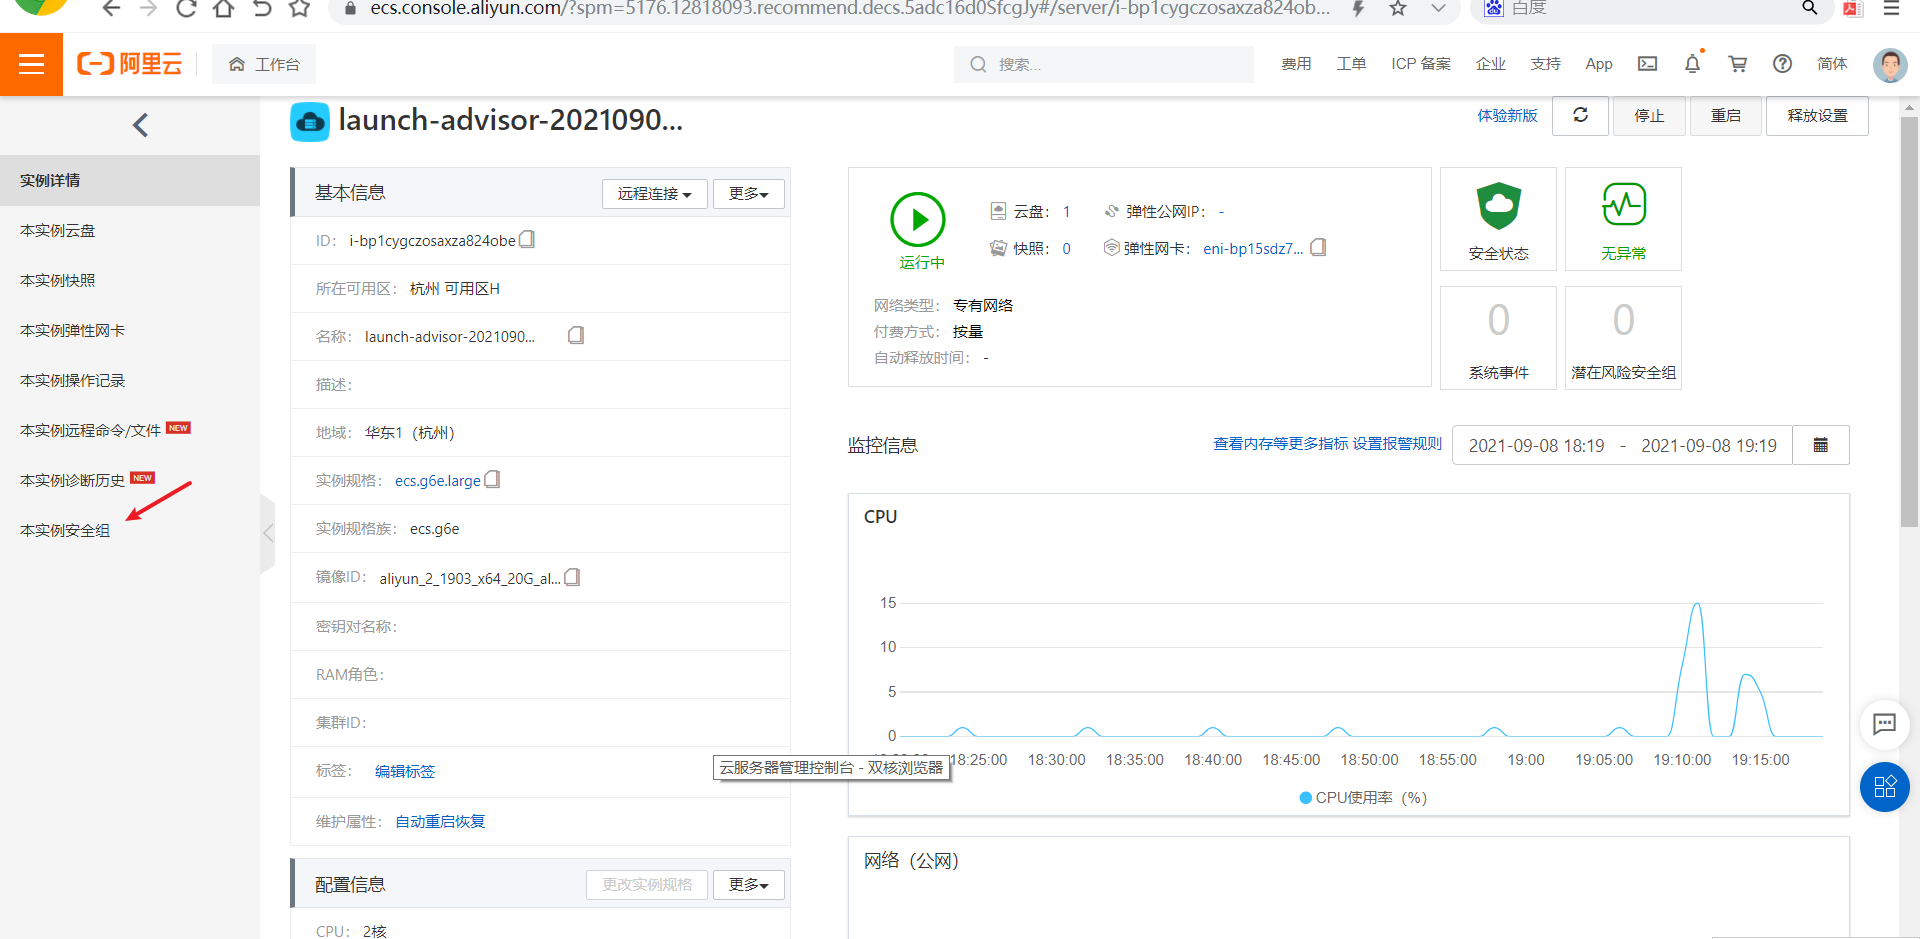Open the 工单 top menu

pos(1351,64)
